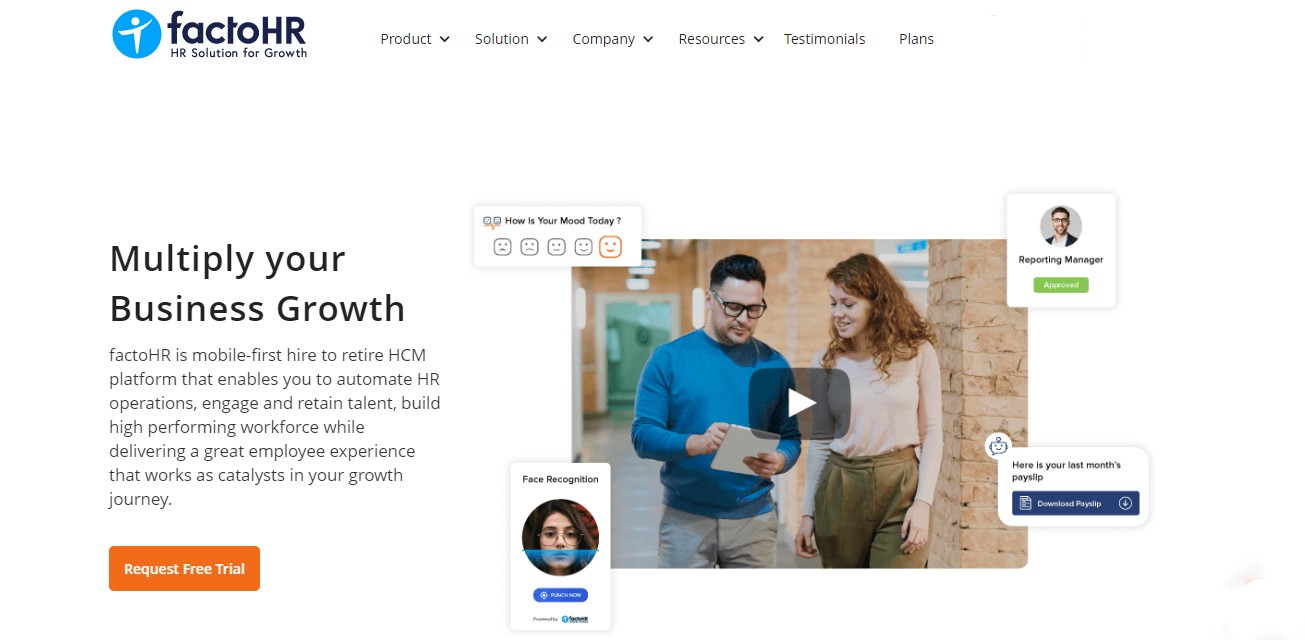This screenshot has width=1305, height=640.
Task: Click the chat bubbles icon beside mood question
Action: point(491,221)
